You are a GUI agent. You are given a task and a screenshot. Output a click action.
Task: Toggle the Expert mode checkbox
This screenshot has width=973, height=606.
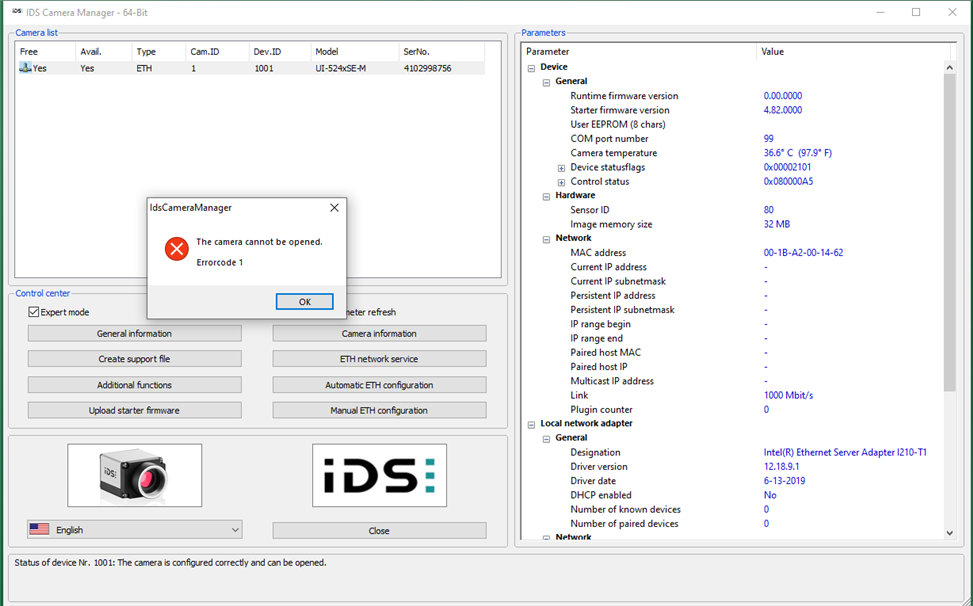click(x=34, y=312)
